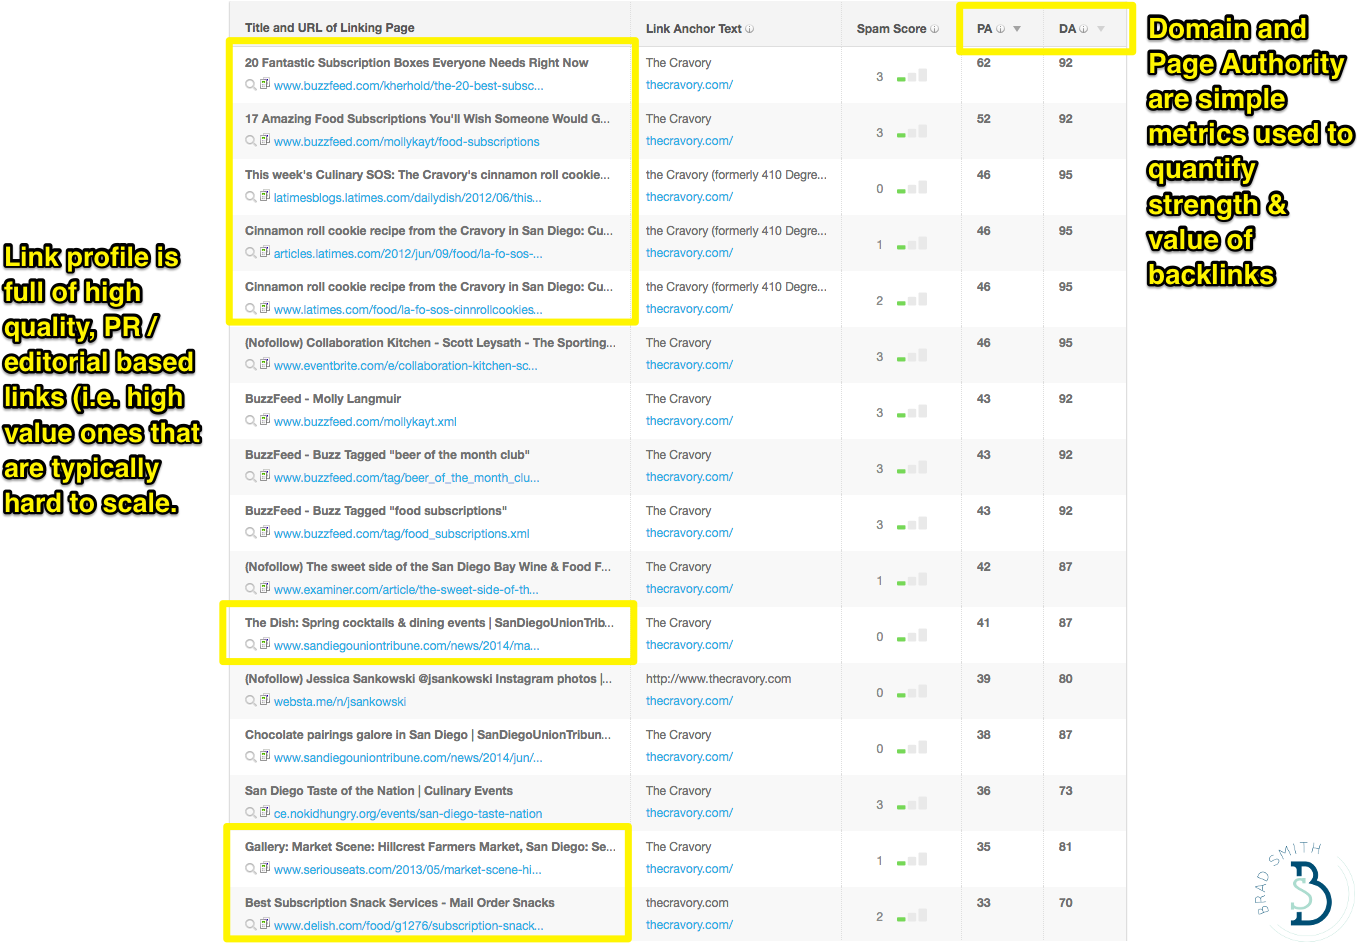Click PA column header label
This screenshot has height=943, width=1357.
(985, 29)
